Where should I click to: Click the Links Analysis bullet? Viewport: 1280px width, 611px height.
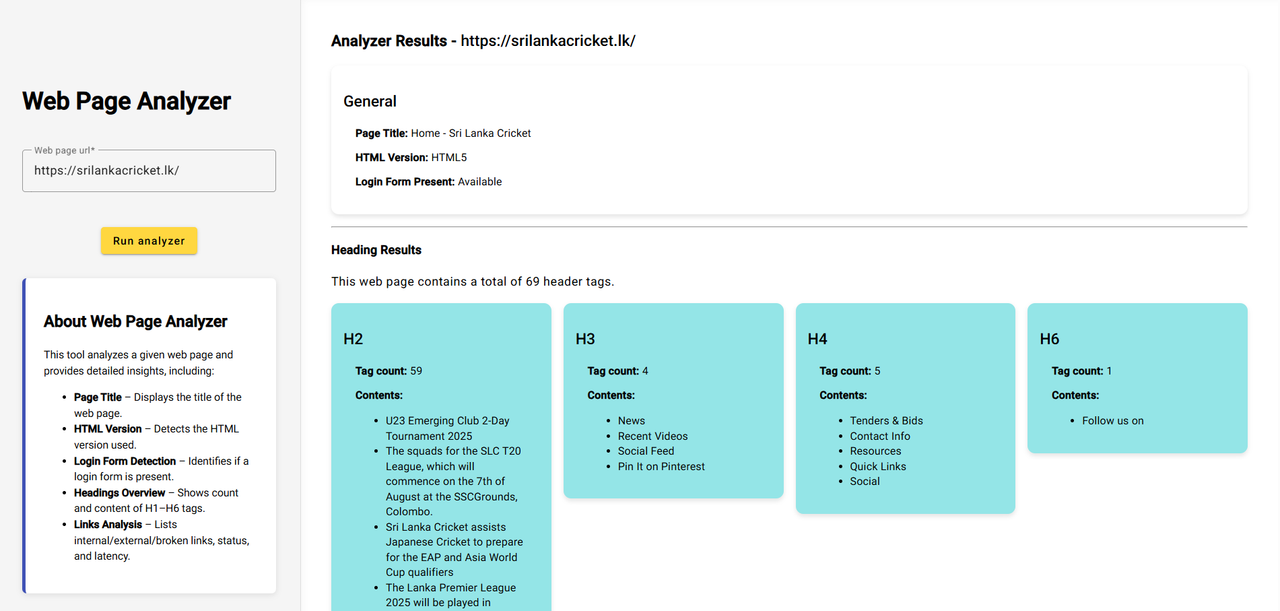161,540
